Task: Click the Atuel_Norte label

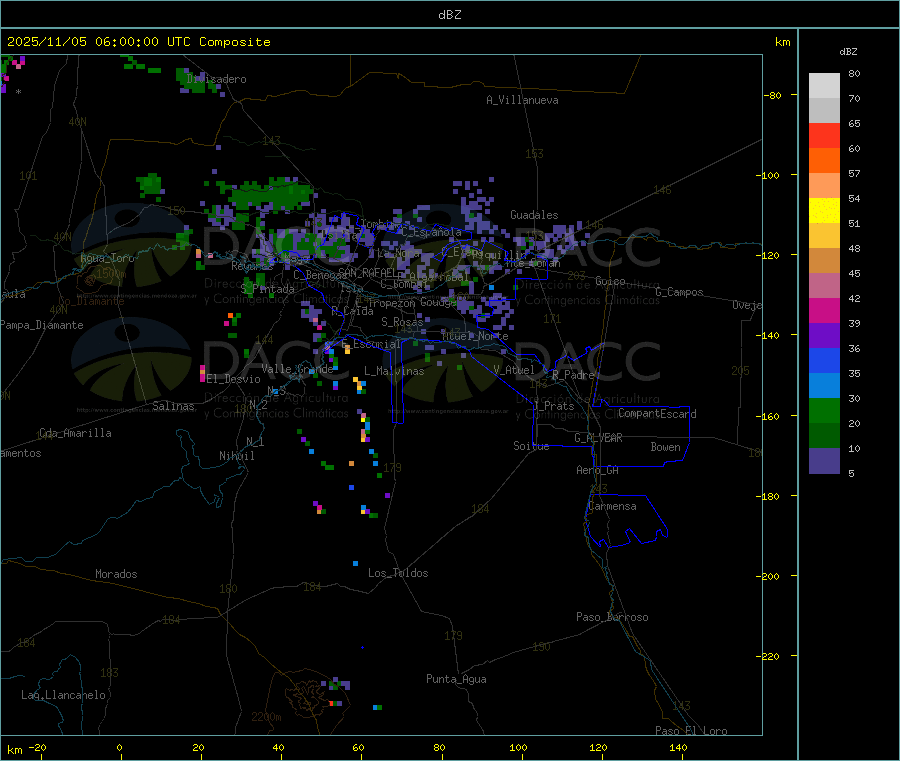Action: [475, 336]
